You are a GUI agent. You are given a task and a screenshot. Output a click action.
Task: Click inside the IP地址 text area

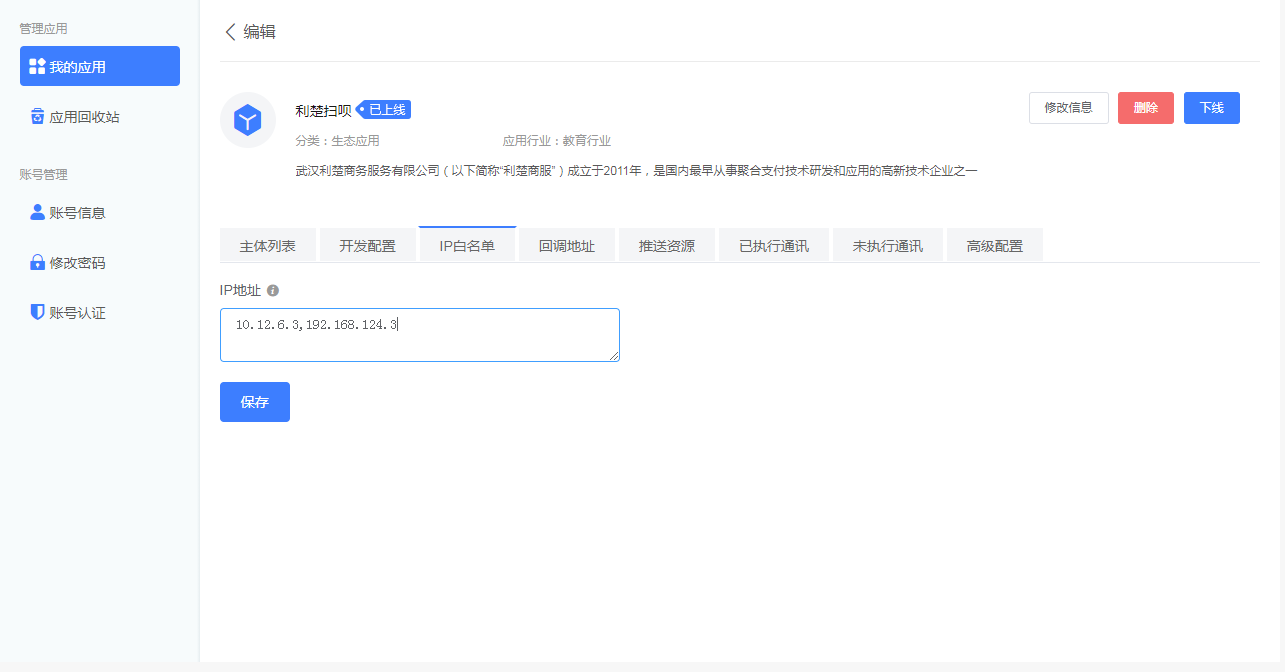click(419, 333)
